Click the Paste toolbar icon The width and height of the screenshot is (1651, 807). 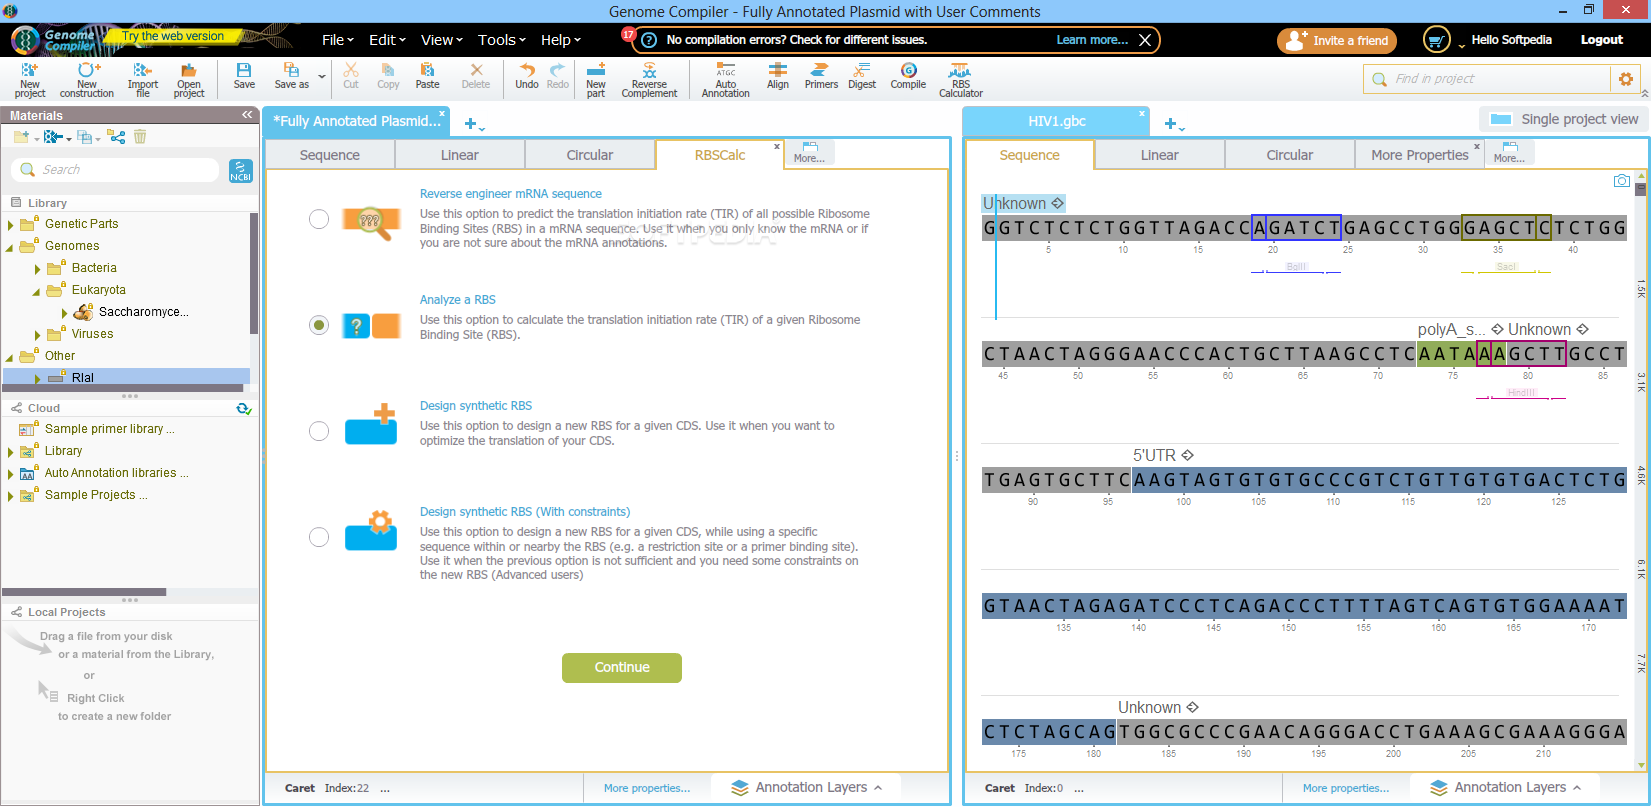pos(427,76)
